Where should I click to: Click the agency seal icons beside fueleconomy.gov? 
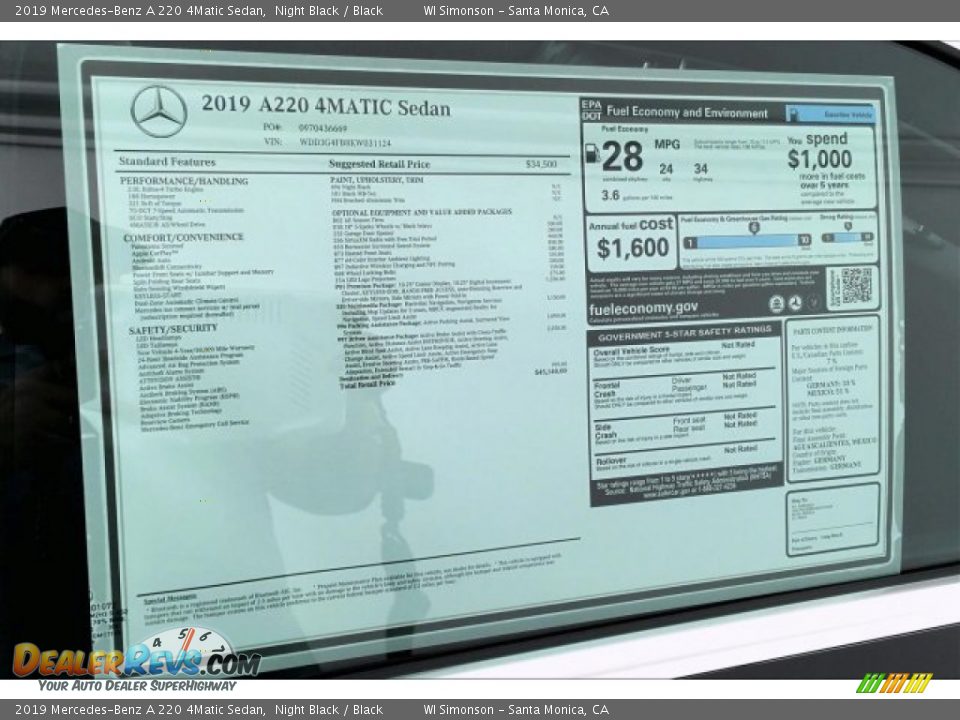pos(795,303)
